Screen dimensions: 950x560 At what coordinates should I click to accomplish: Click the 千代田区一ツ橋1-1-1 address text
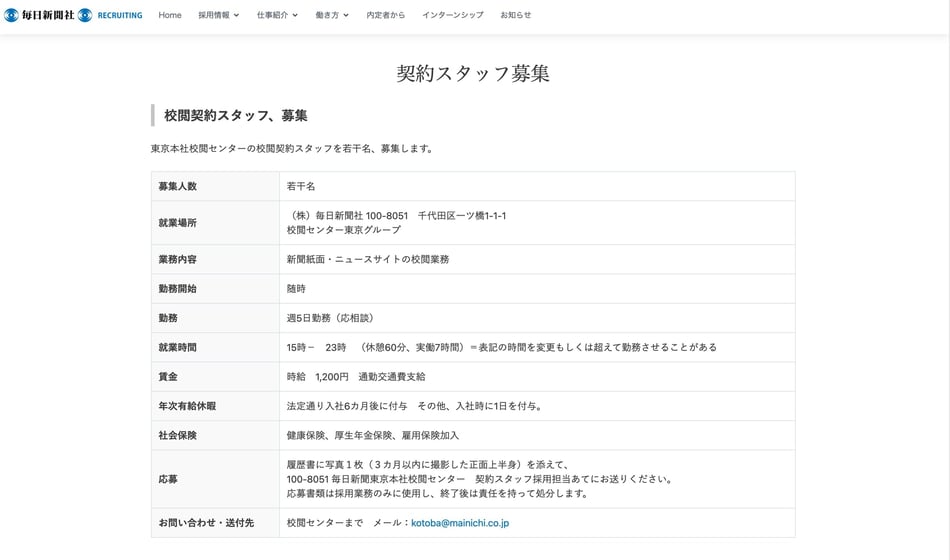pos(462,215)
